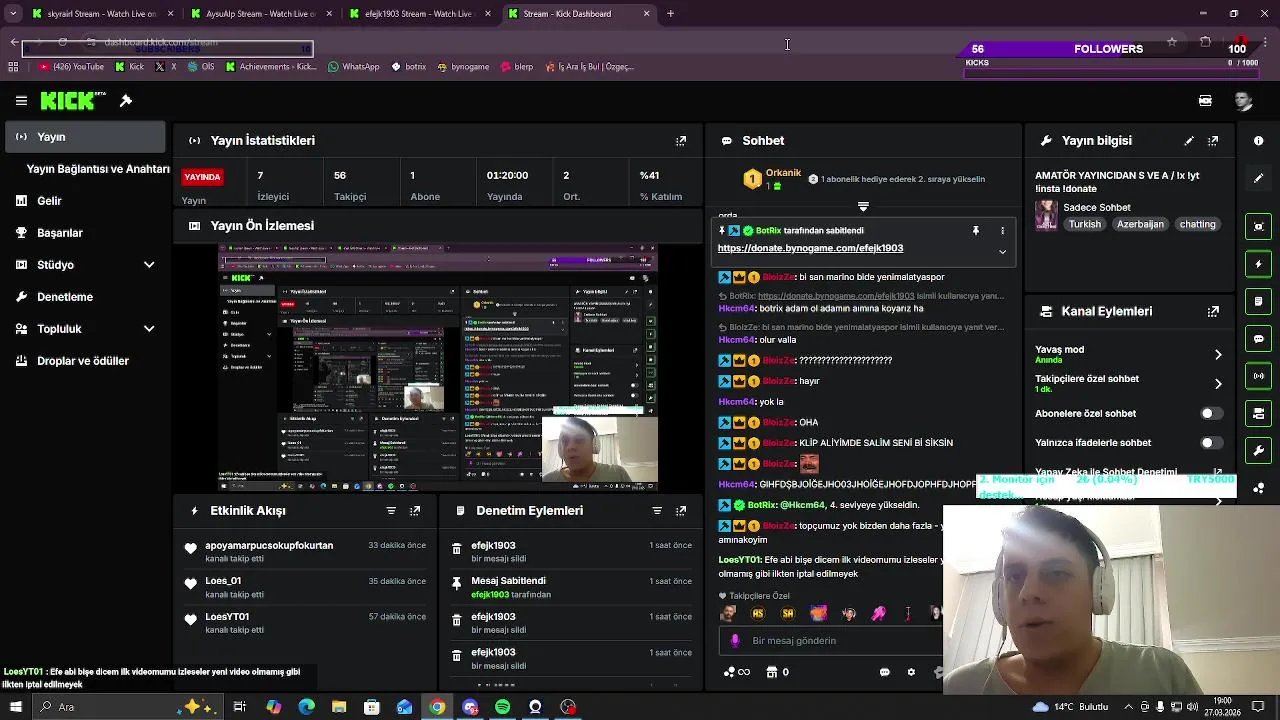
Task: Expand the Stüdyo sidebar section
Action: point(149,265)
